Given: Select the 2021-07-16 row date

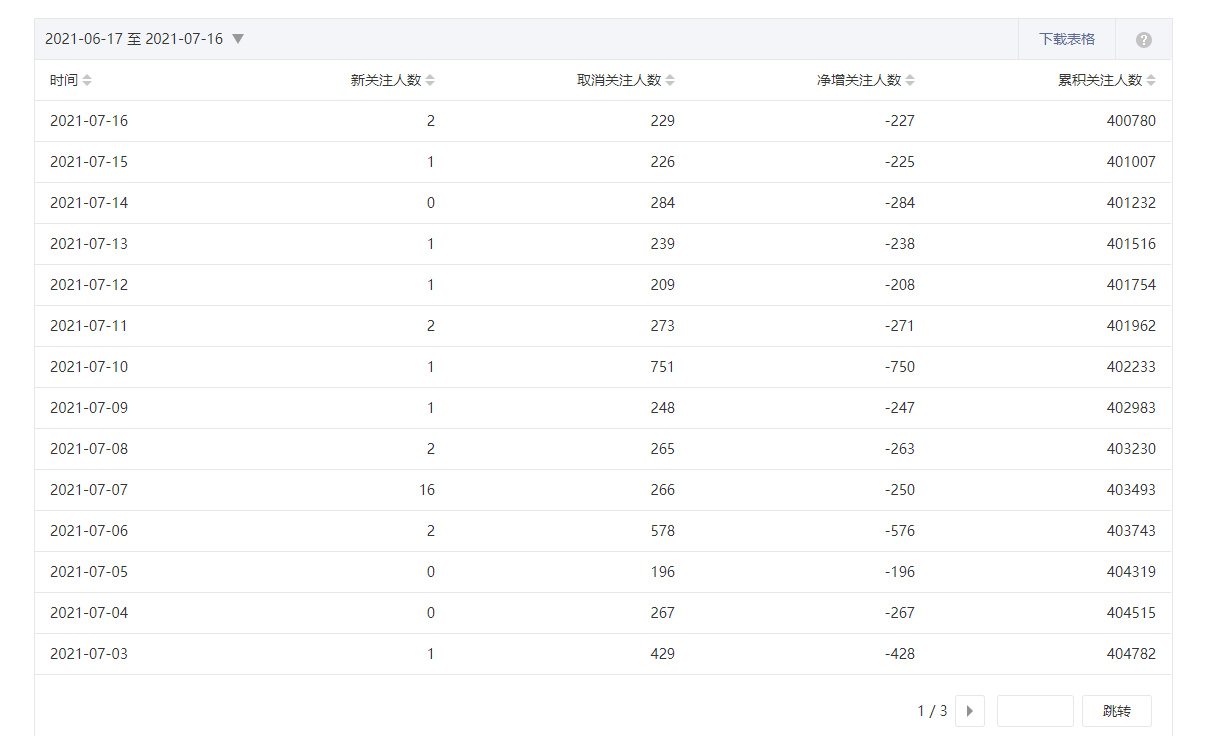Looking at the screenshot, I should pyautogui.click(x=89, y=121).
